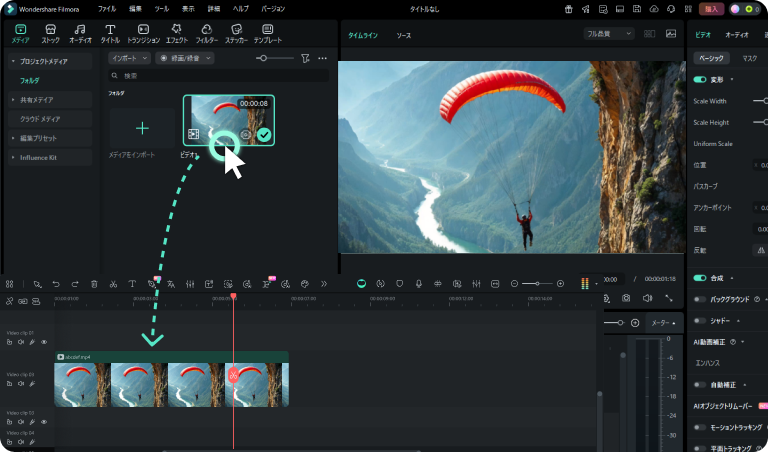The height and width of the screenshot is (452, 768).
Task: Take a preview snapshot with the camera icon
Action: click(626, 298)
